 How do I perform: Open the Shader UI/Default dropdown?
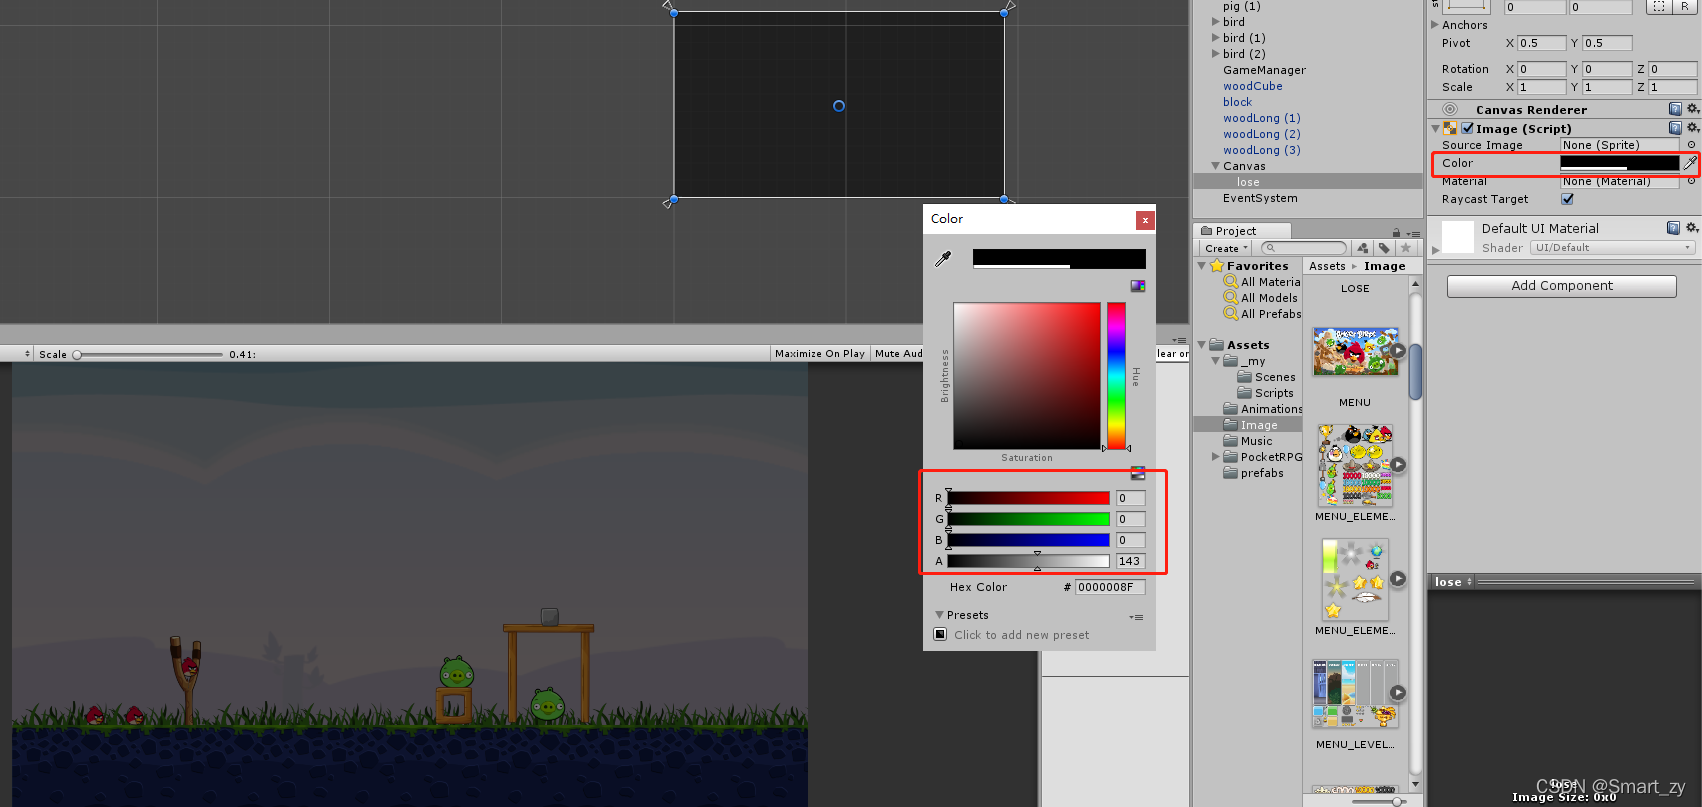pos(1612,248)
